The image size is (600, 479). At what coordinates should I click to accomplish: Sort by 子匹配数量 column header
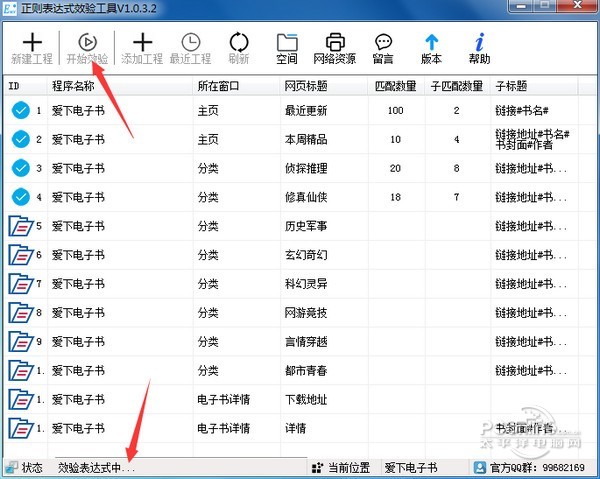tap(457, 86)
